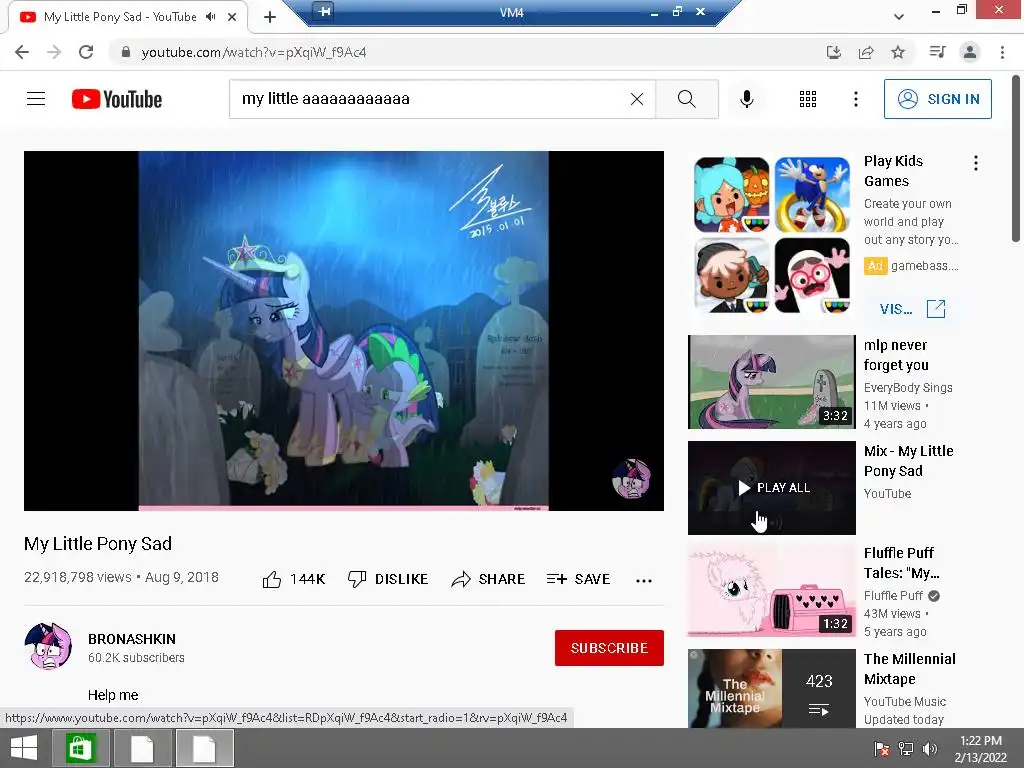Save the video to a playlist
The width and height of the screenshot is (1024, 768).
click(579, 579)
